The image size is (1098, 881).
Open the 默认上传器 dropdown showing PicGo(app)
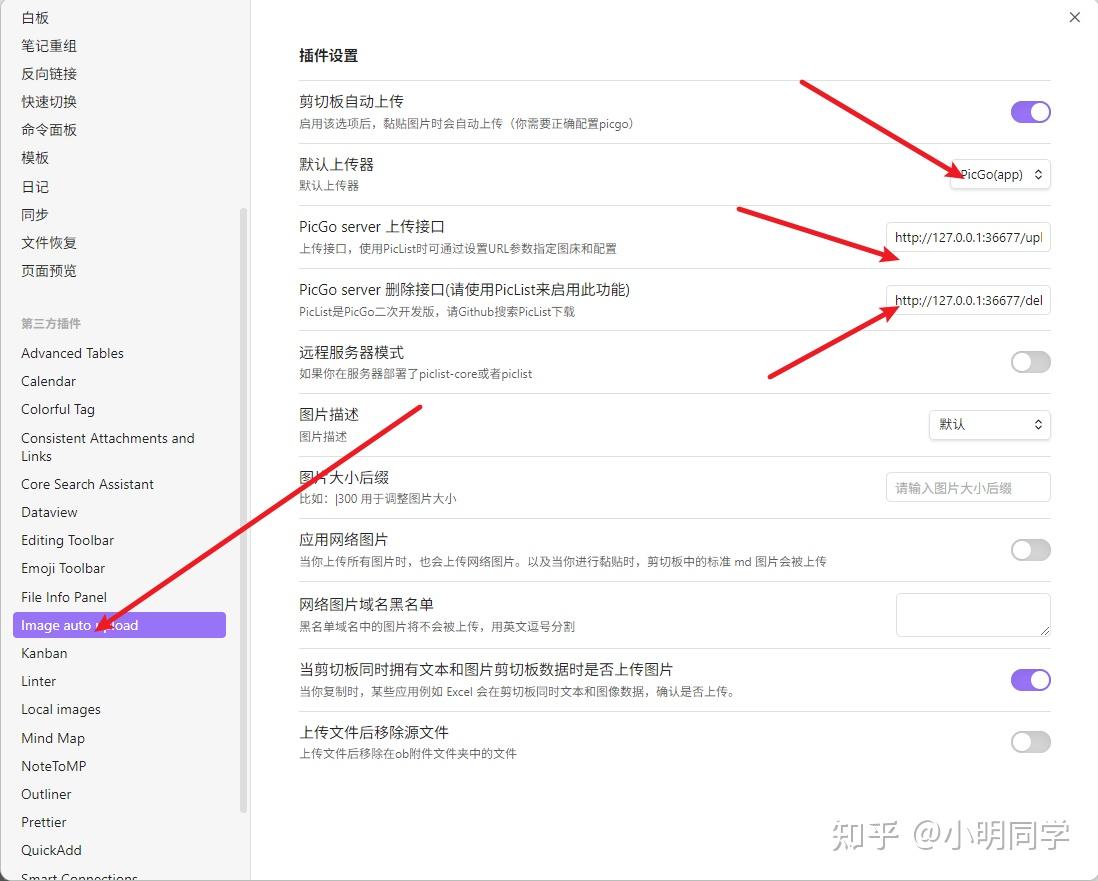click(x=999, y=174)
